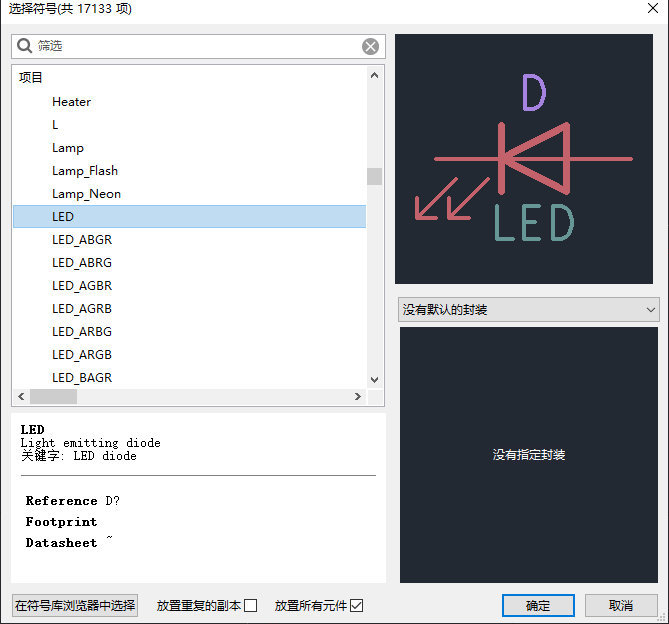
Task: Select the LED_ABGR symbol
Action: pyautogui.click(x=189, y=240)
